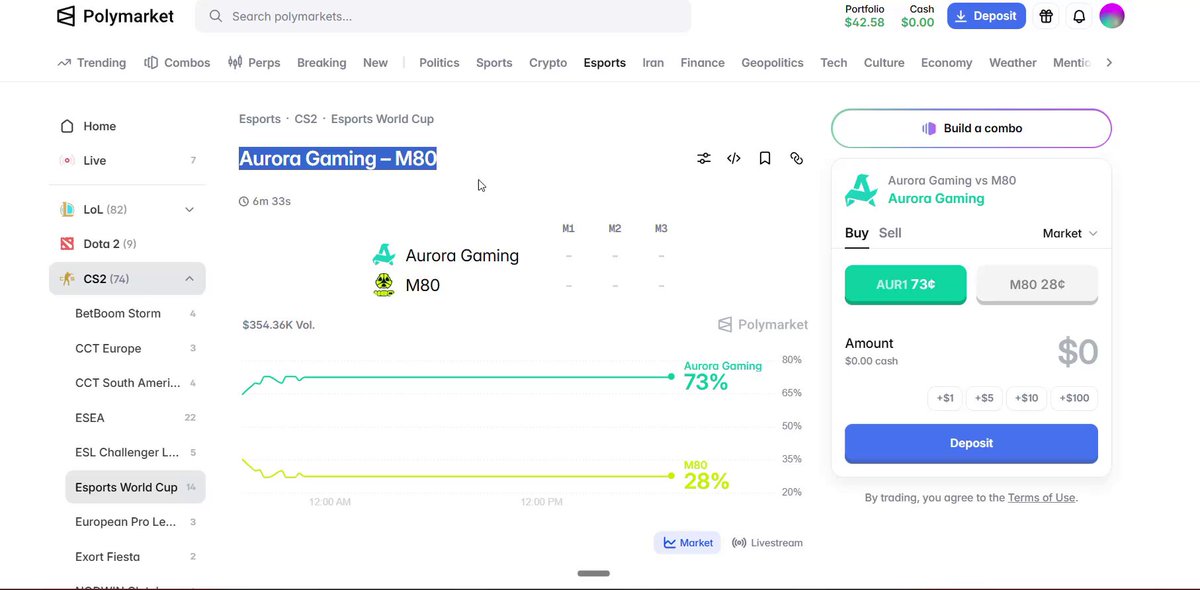Open the profile avatar menu
The width and height of the screenshot is (1200, 590).
tap(1112, 16)
